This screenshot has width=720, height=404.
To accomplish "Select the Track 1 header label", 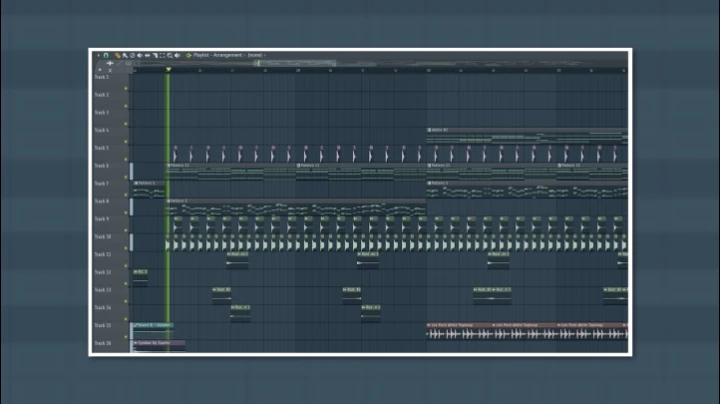I will (101, 77).
